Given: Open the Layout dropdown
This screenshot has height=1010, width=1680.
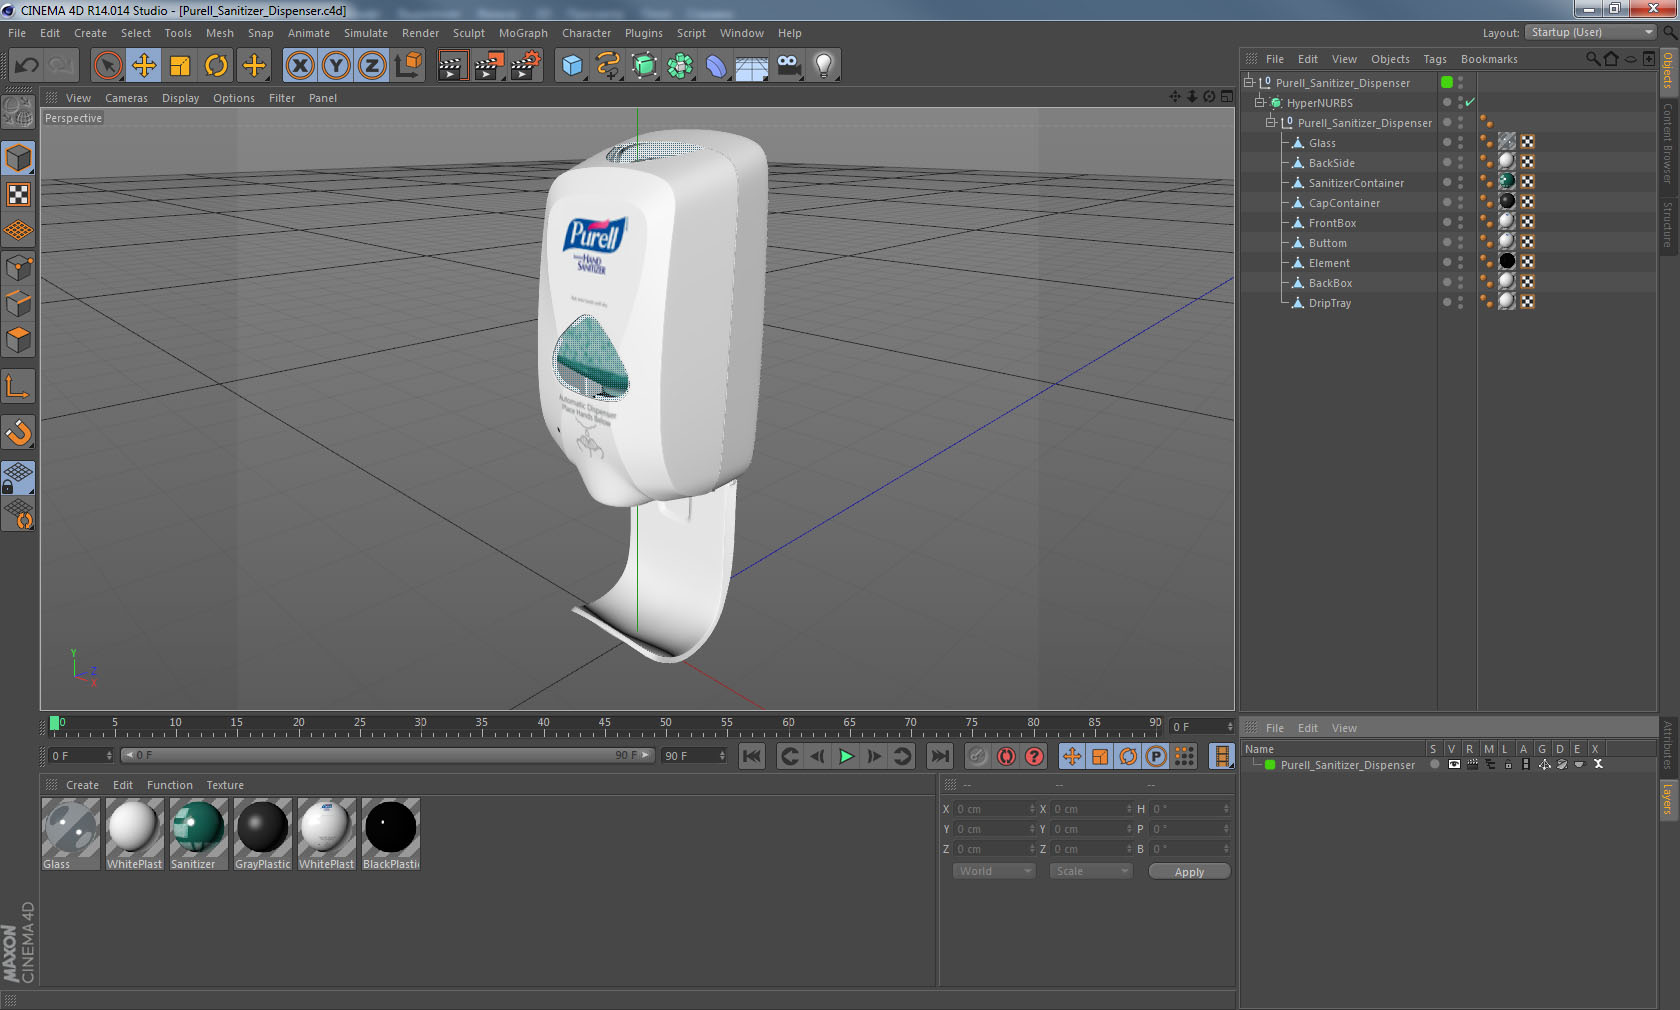Looking at the screenshot, I should point(1592,32).
